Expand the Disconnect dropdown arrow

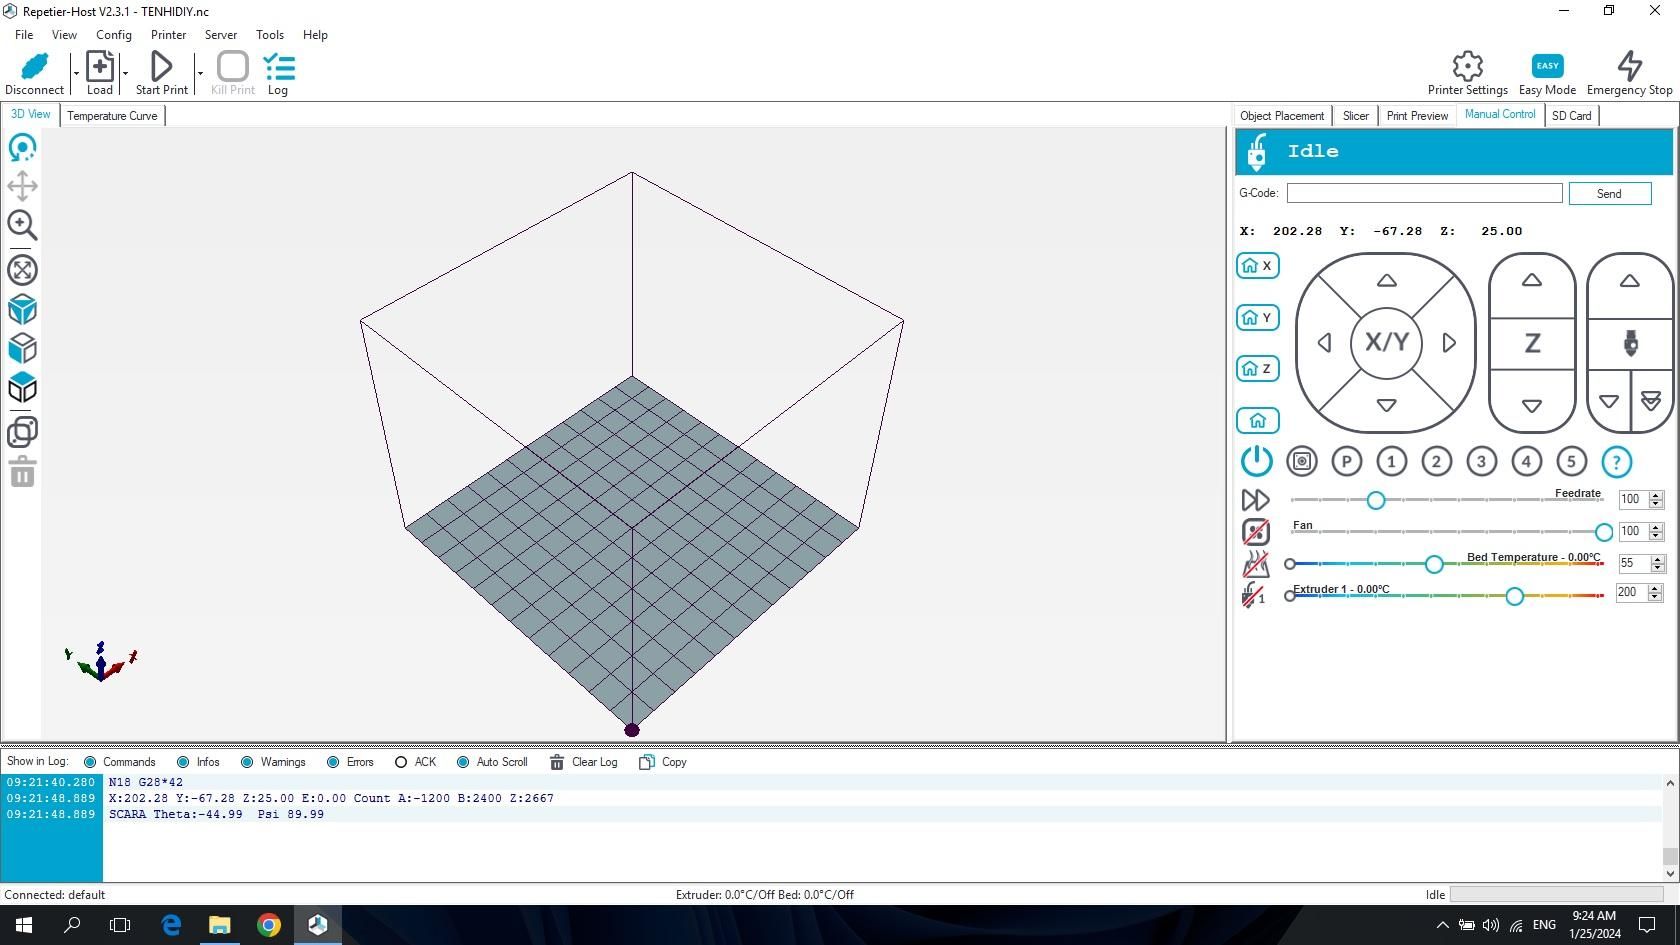pos(76,73)
